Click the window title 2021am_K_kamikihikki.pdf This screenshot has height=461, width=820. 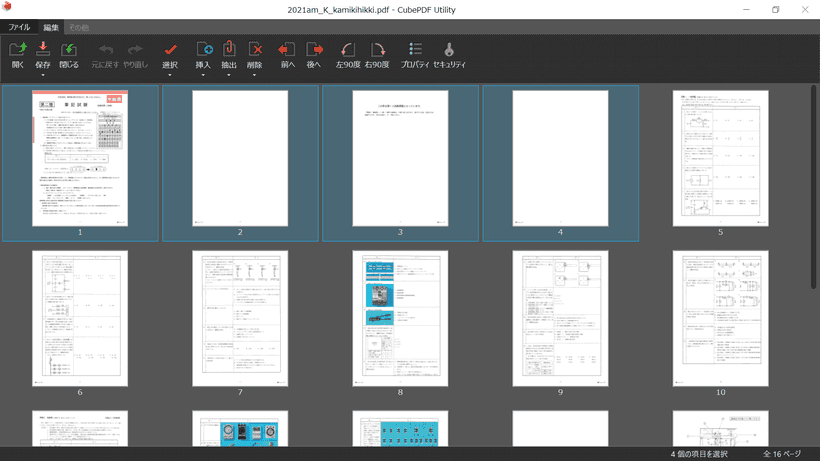(338, 9)
